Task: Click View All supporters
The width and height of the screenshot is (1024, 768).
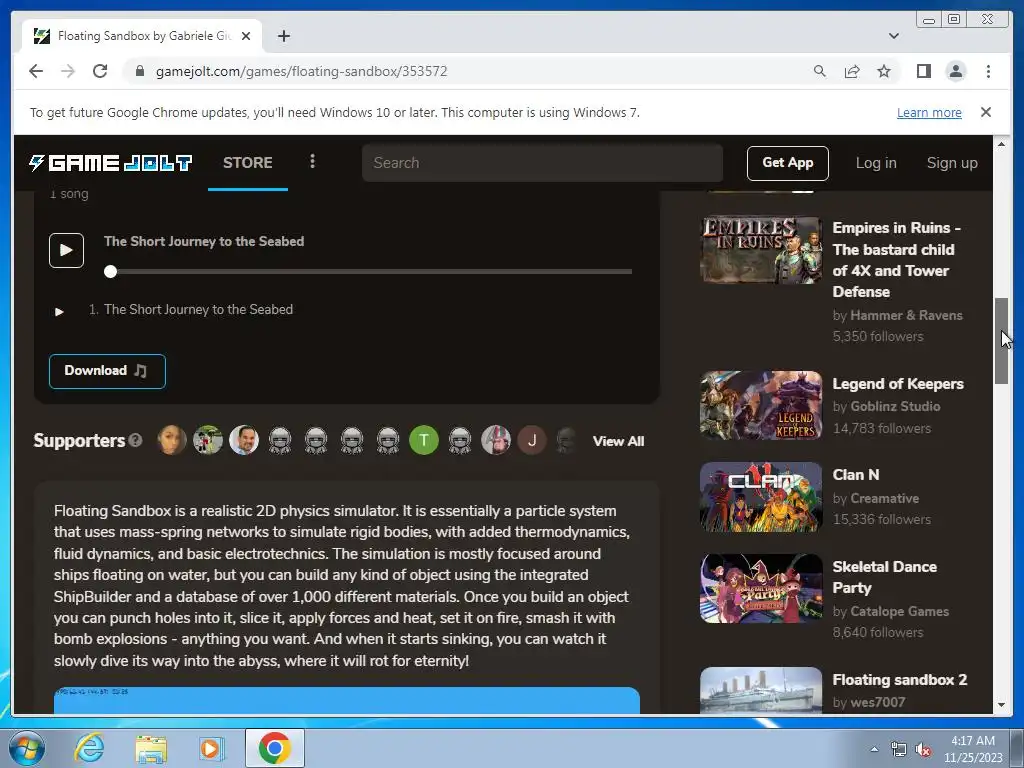Action: [618, 441]
